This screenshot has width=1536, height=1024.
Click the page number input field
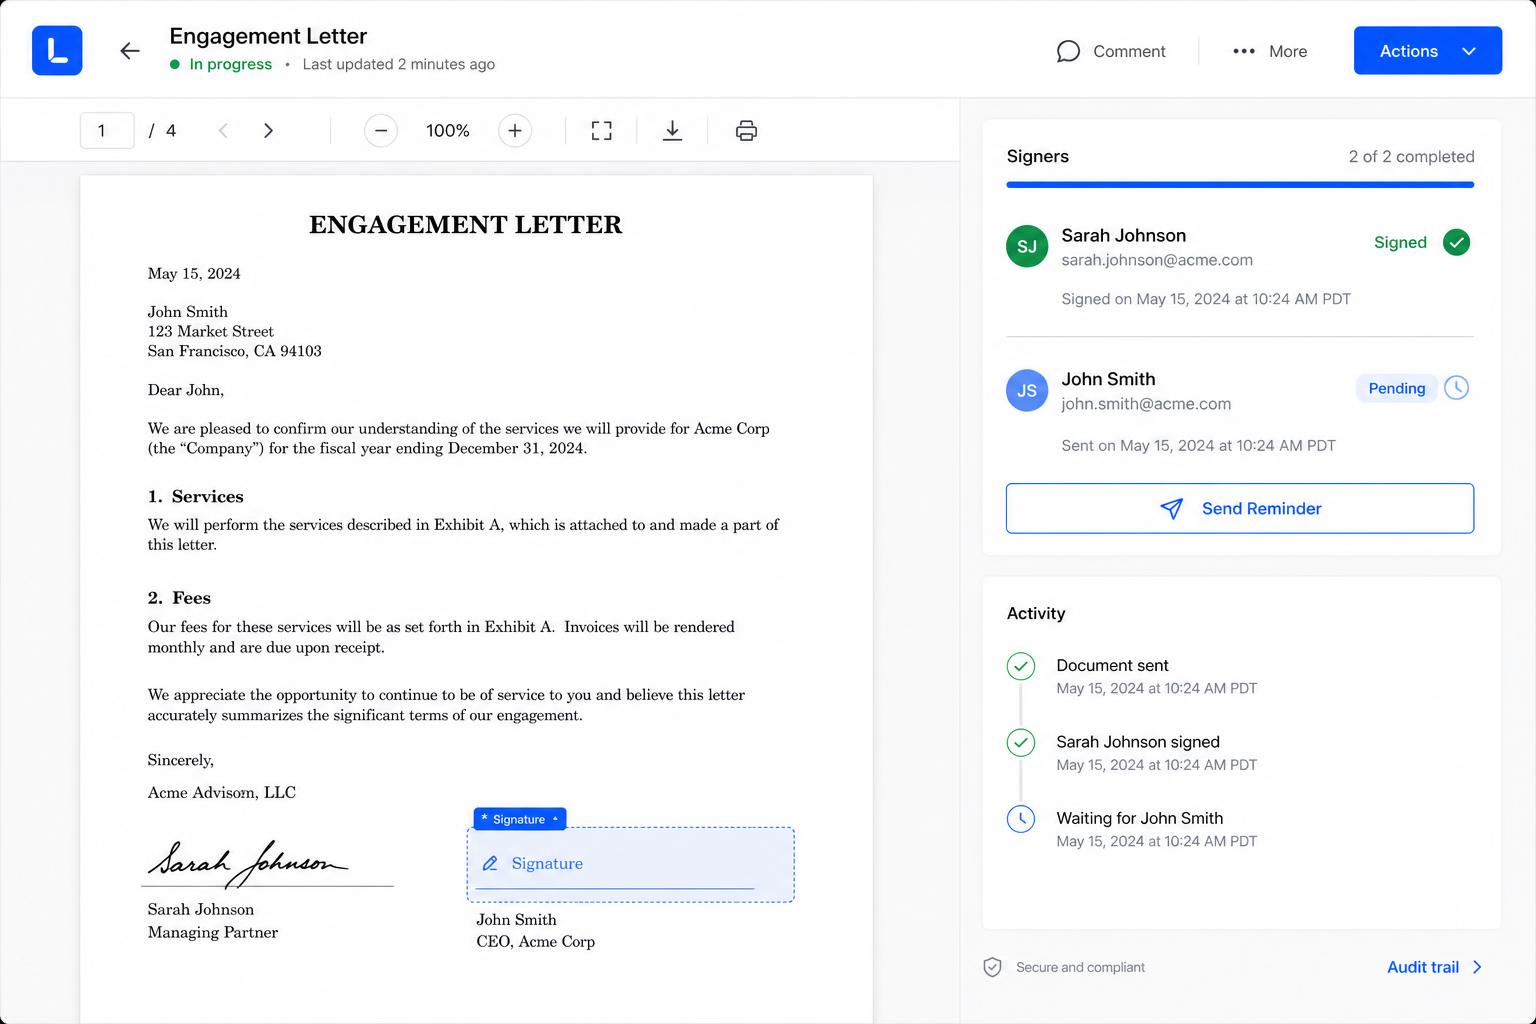click(107, 130)
